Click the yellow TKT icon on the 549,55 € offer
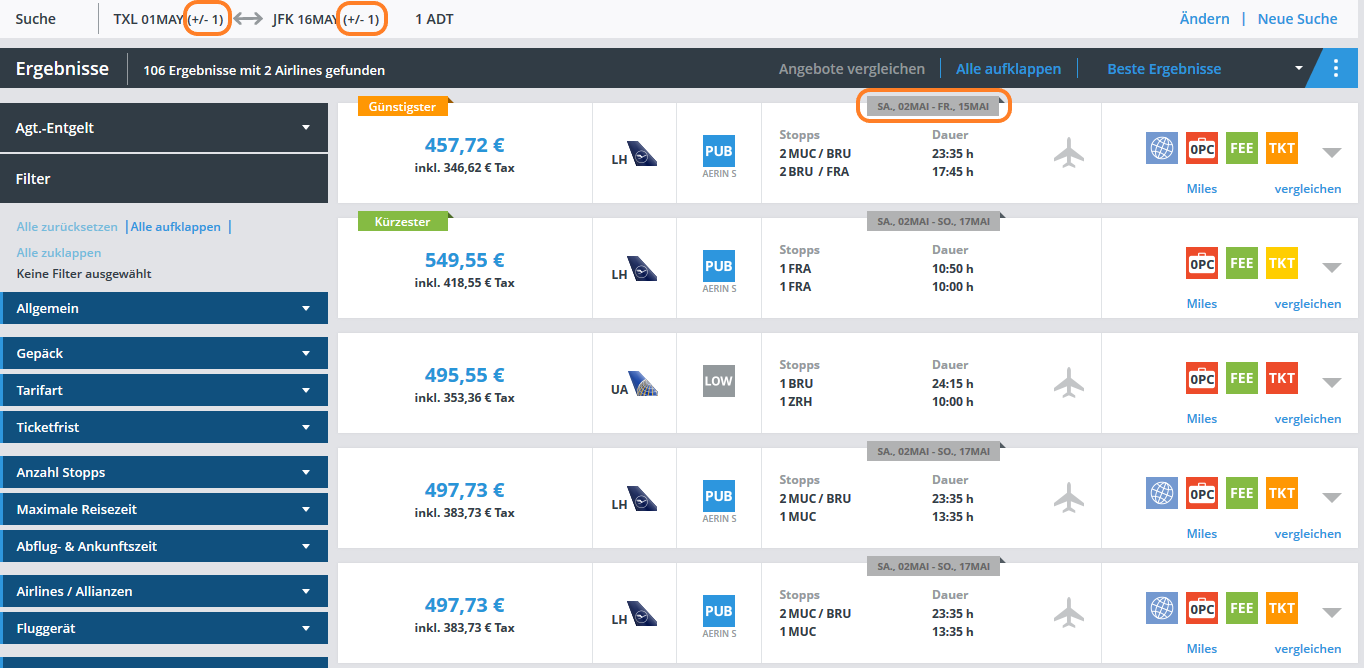Image resolution: width=1367 pixels, height=668 pixels. point(1281,264)
